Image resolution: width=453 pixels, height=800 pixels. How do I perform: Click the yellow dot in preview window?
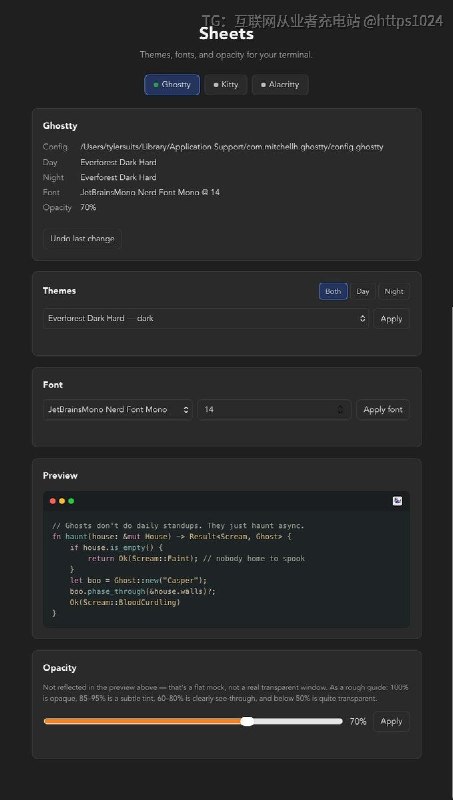pyautogui.click(x=62, y=501)
